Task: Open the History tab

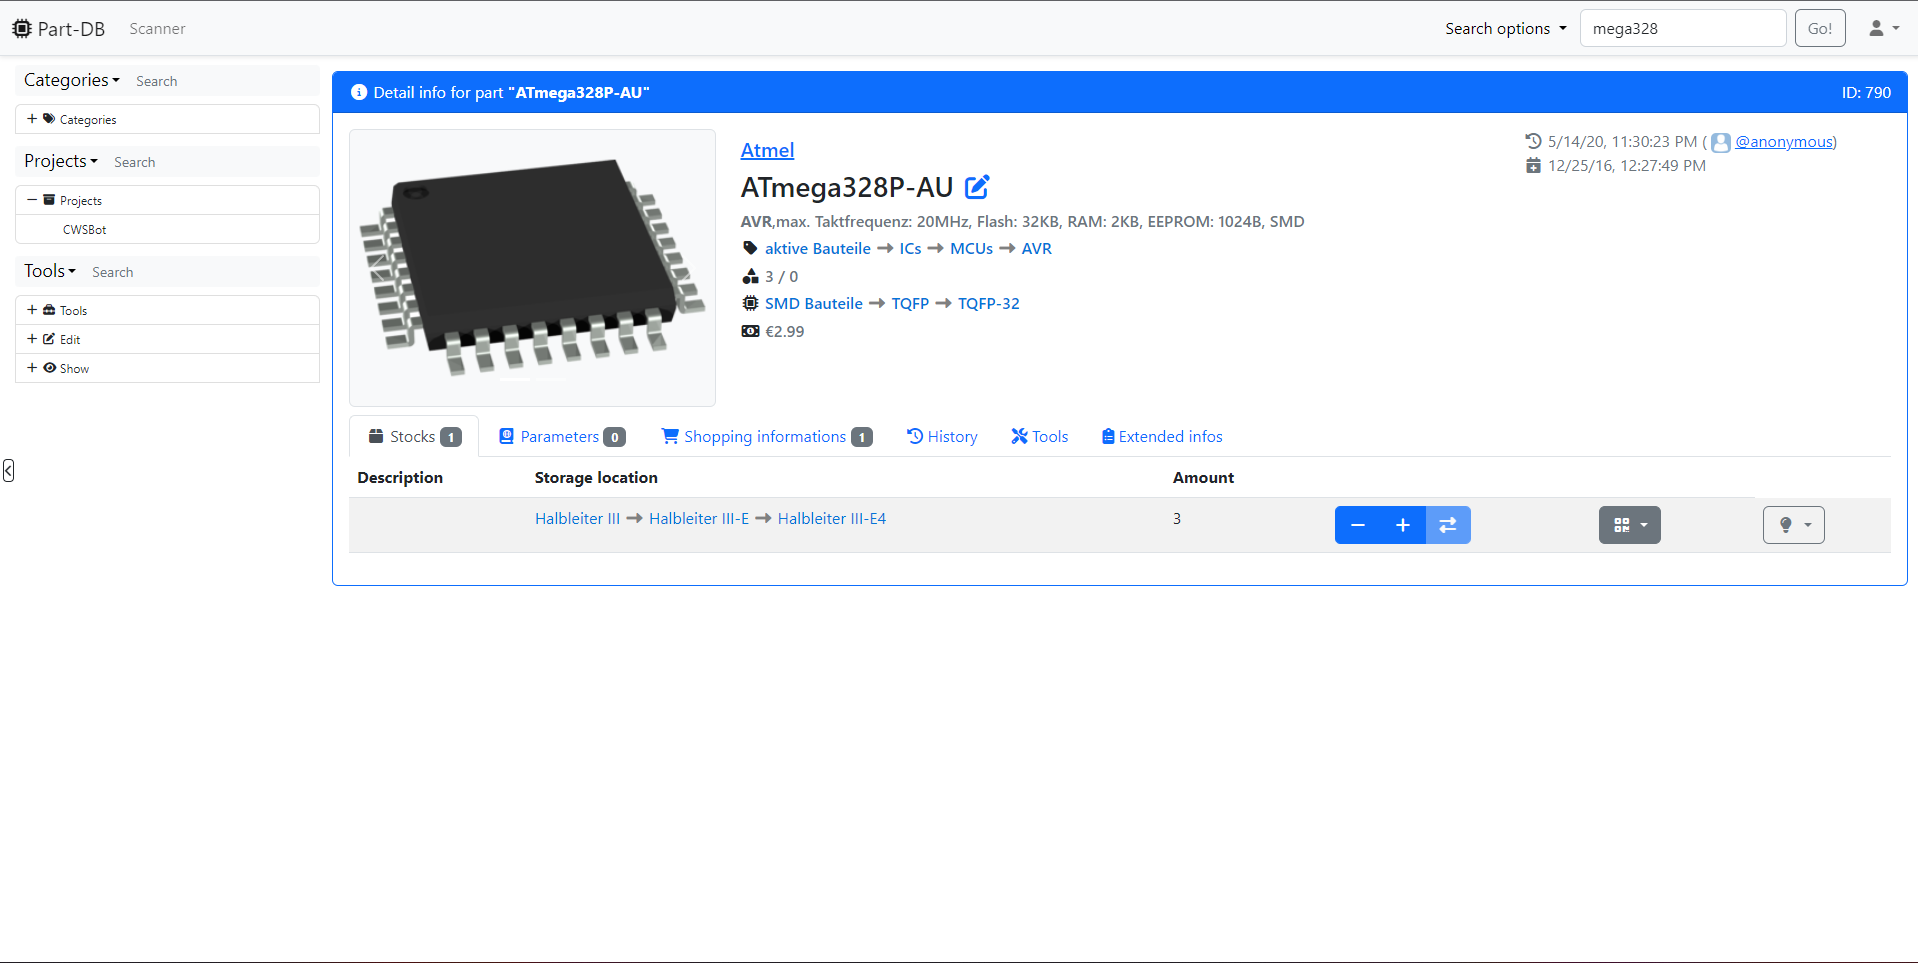Action: coord(942,437)
